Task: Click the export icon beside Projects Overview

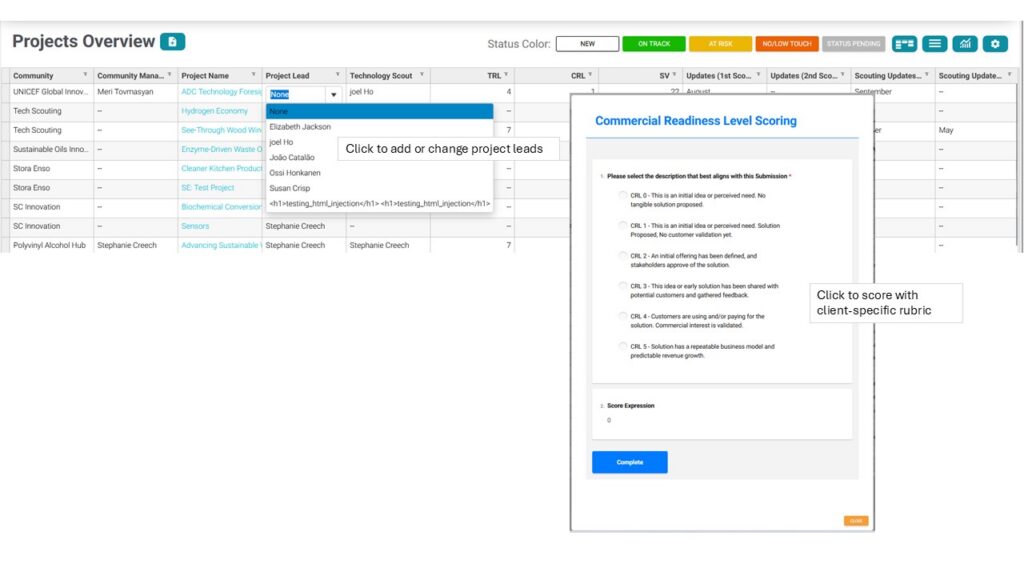Action: pos(172,42)
